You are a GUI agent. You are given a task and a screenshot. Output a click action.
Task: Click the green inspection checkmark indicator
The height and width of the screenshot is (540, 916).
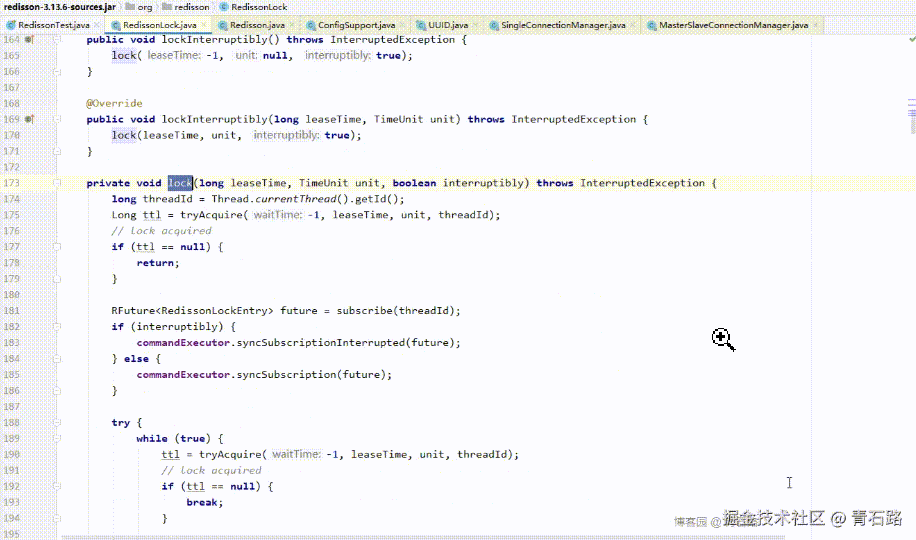[912, 39]
